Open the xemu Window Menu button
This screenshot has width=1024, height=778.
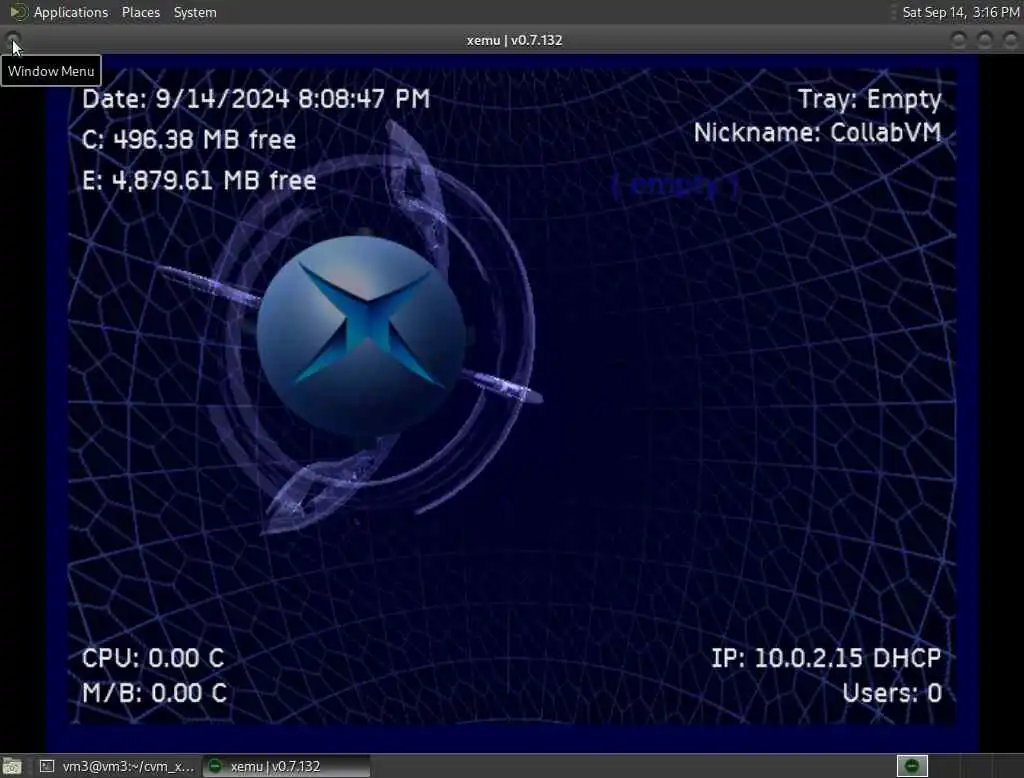13,40
